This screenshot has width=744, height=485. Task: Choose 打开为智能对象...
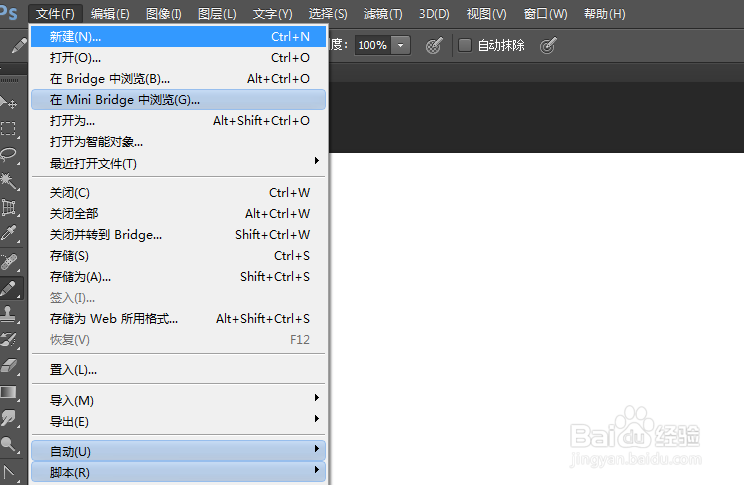tap(178, 141)
